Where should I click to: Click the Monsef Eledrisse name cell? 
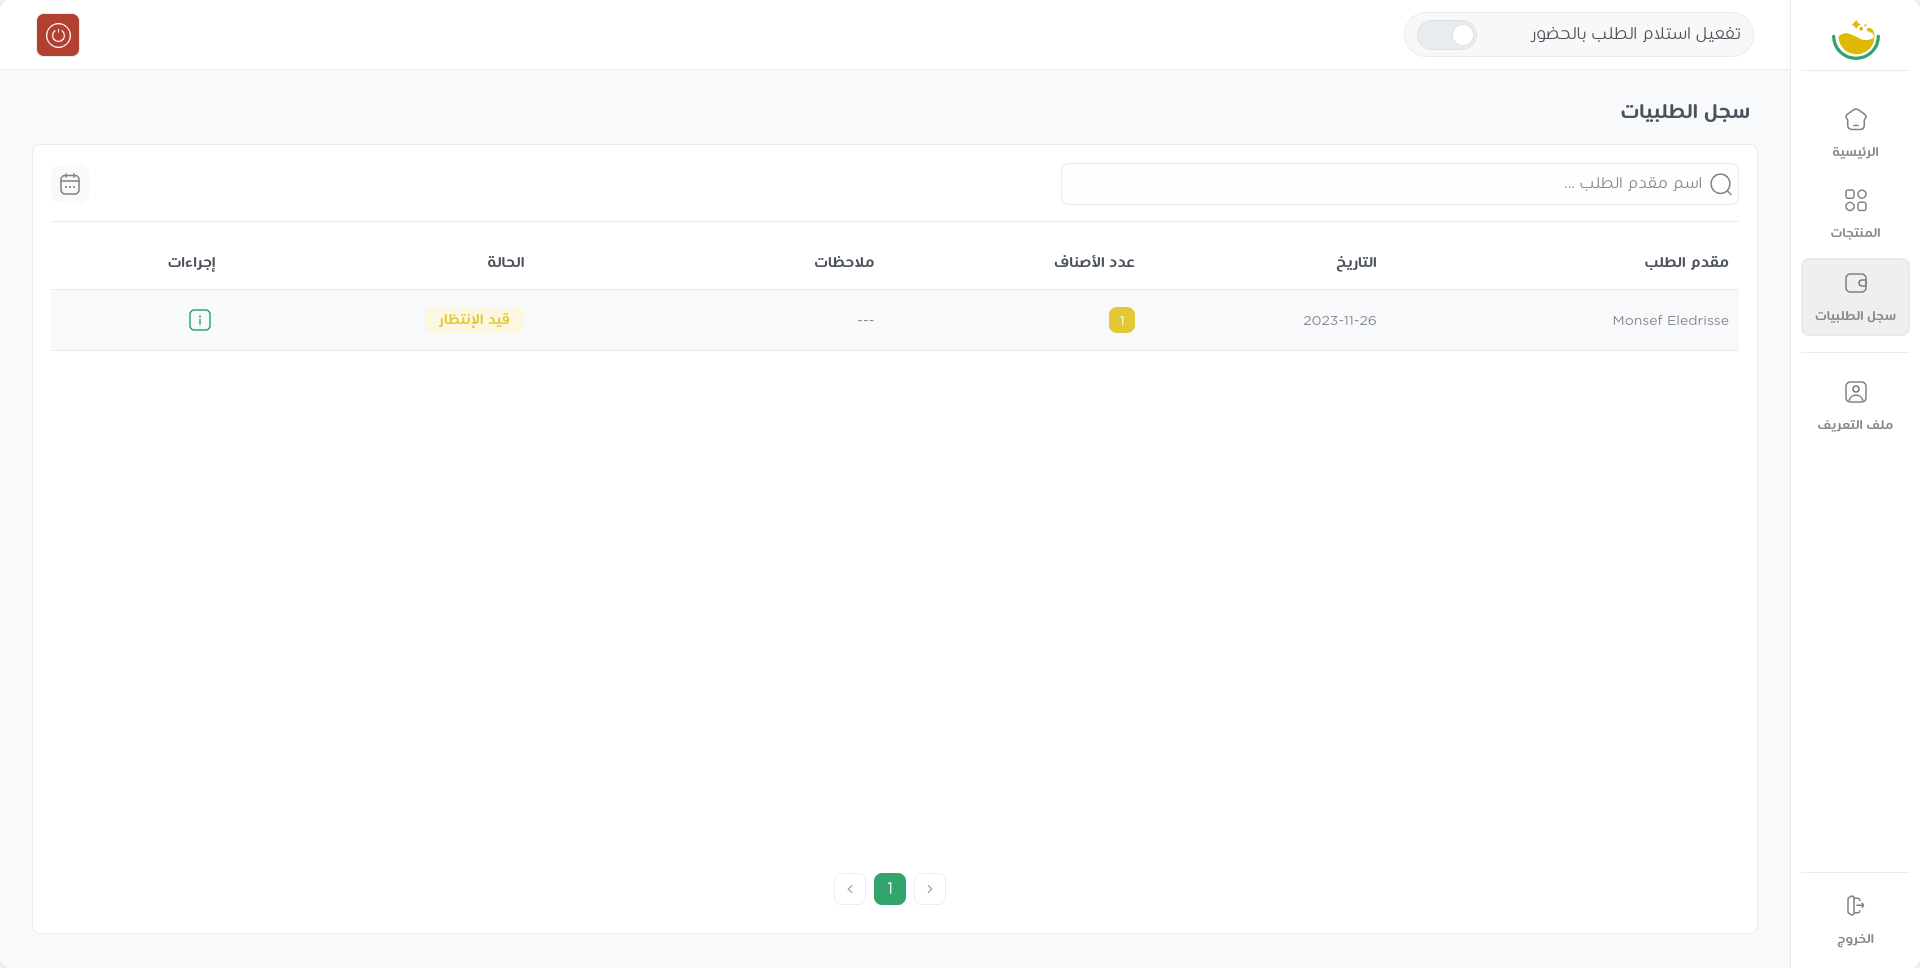[x=1670, y=320]
